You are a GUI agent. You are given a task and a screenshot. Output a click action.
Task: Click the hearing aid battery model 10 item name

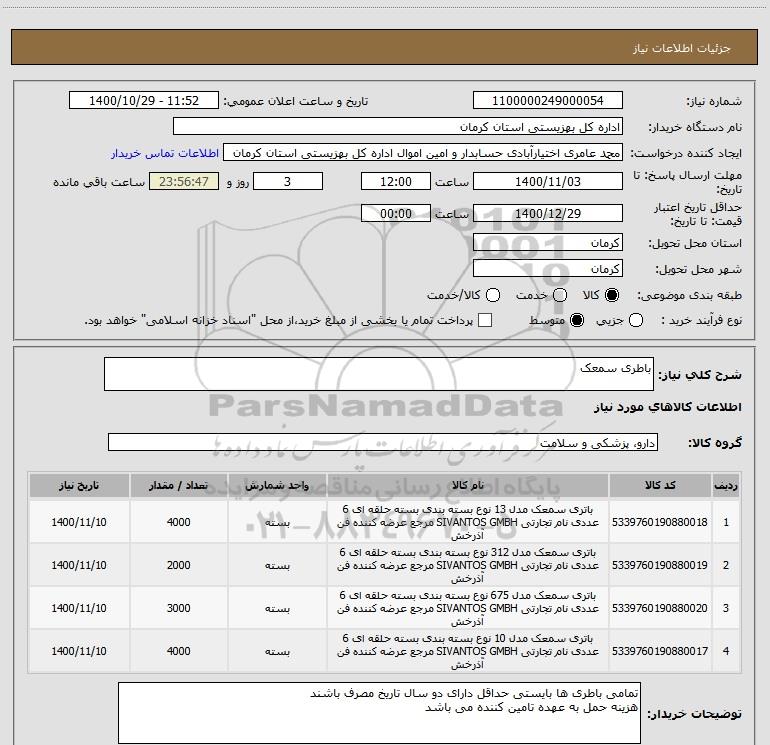(468, 651)
